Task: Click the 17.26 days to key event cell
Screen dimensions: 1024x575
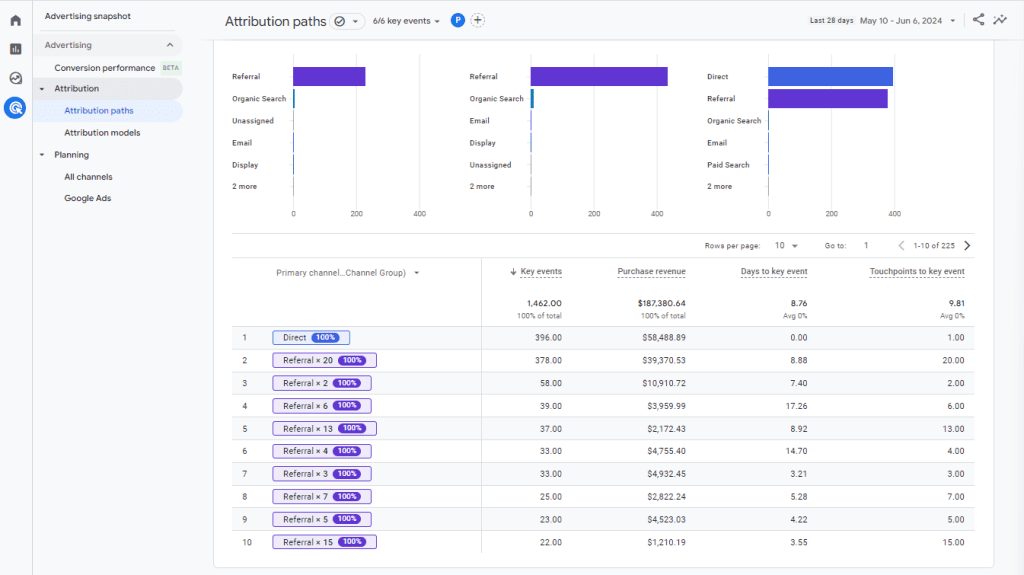Action: (x=796, y=406)
